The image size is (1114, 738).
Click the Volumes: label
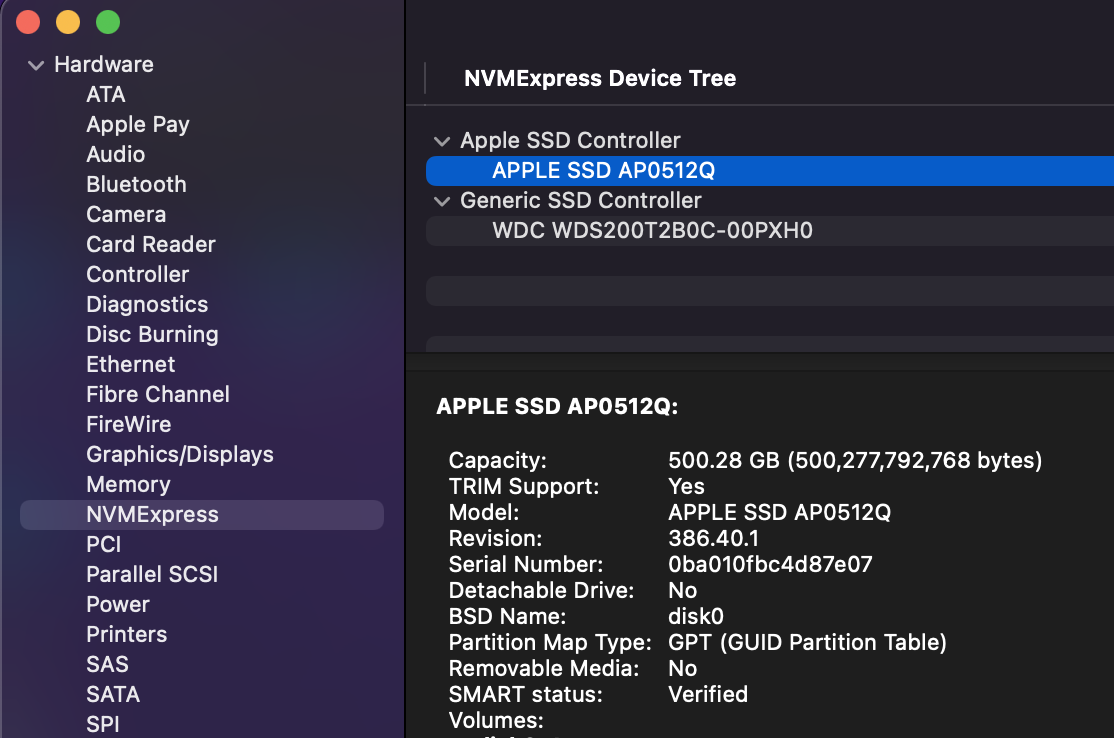coord(496,721)
